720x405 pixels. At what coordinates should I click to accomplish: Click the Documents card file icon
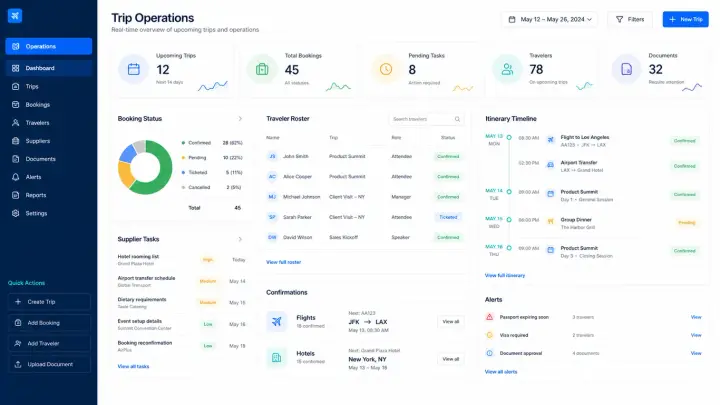point(626,69)
